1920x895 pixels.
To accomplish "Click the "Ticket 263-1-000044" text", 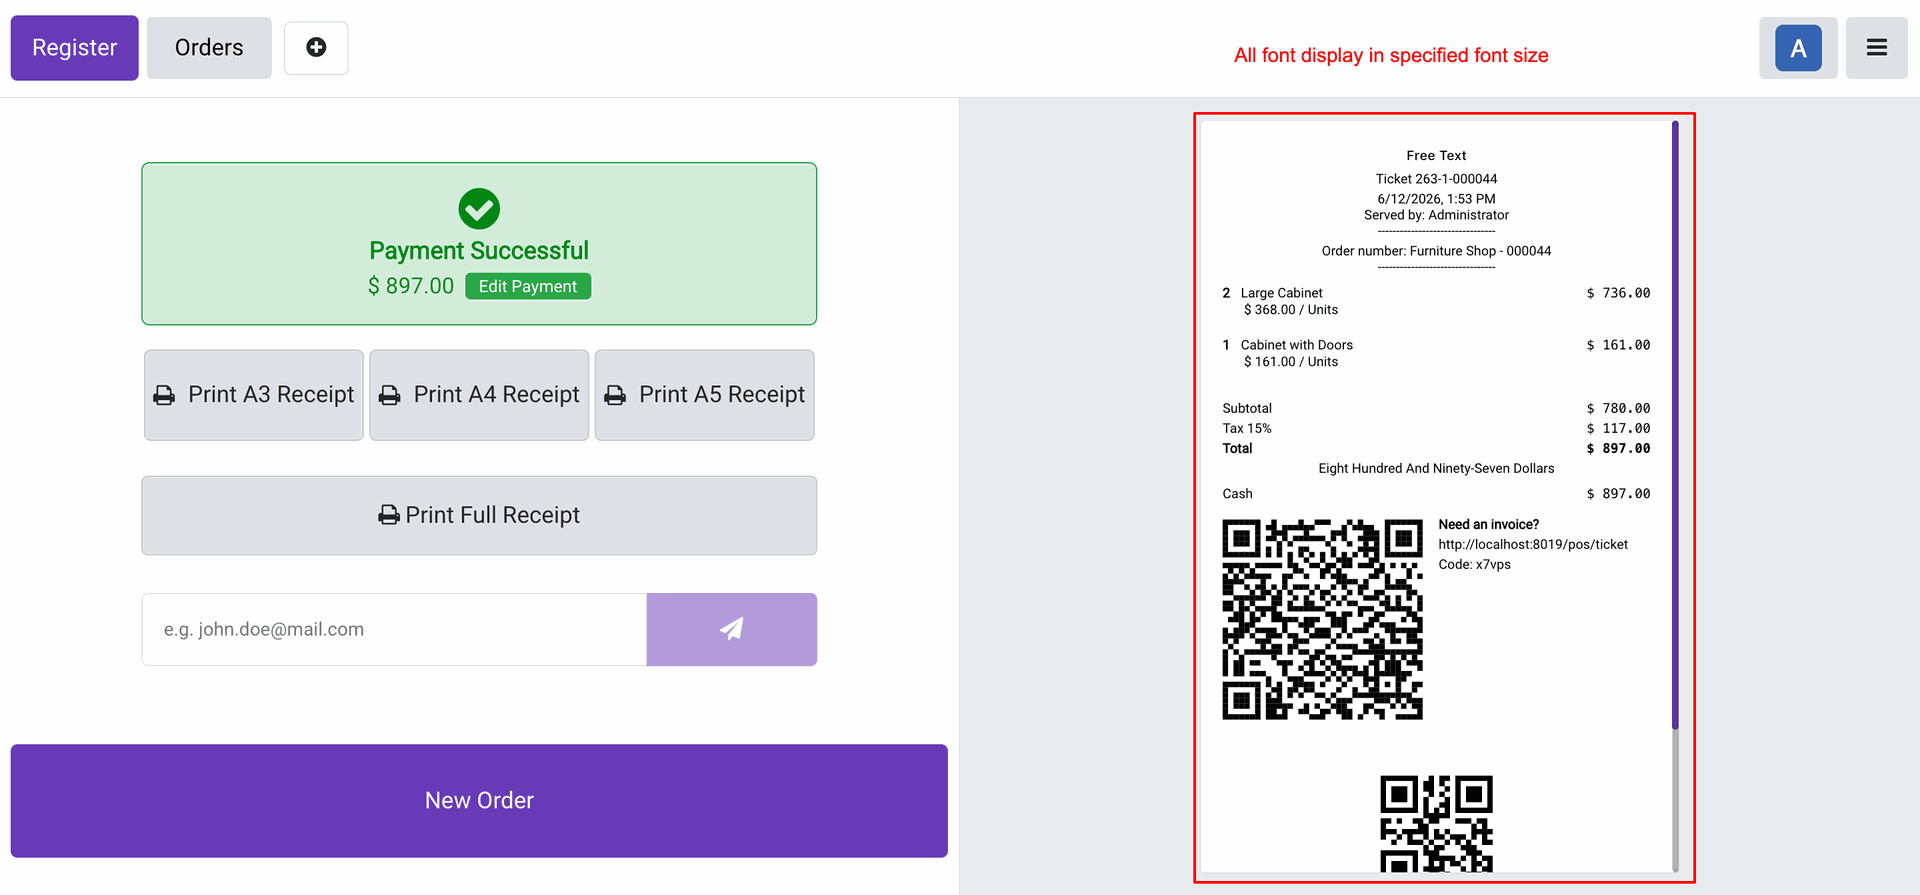I will coord(1436,179).
